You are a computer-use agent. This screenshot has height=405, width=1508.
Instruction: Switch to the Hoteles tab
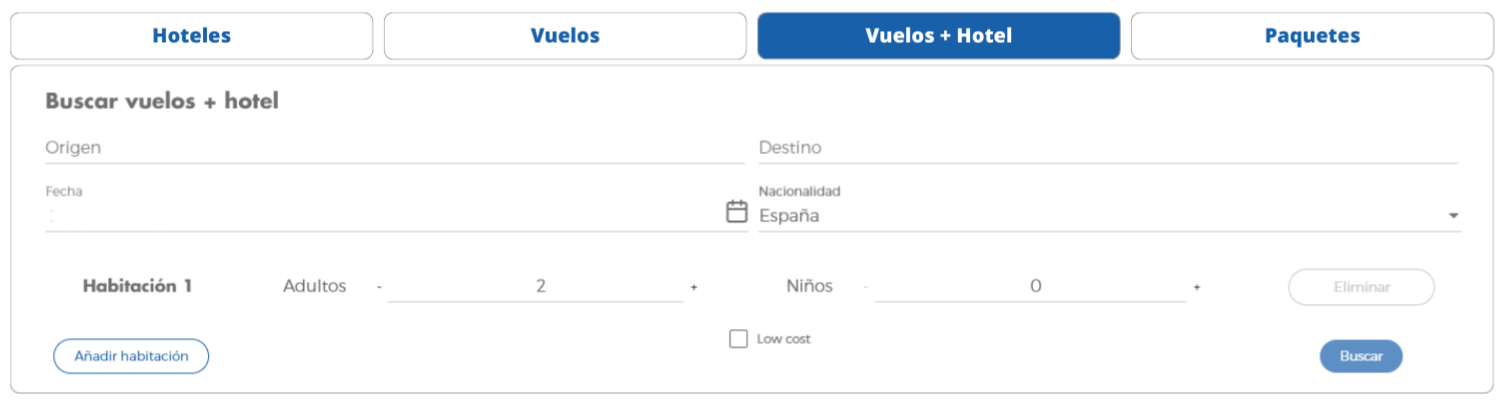click(191, 36)
